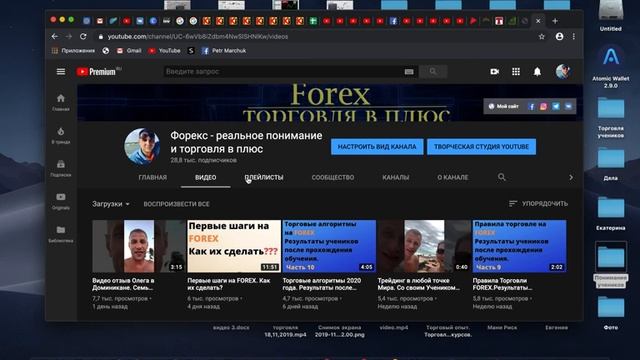Open the СООБЩЕСТВО tab
The height and width of the screenshot is (360, 640).
point(333,177)
